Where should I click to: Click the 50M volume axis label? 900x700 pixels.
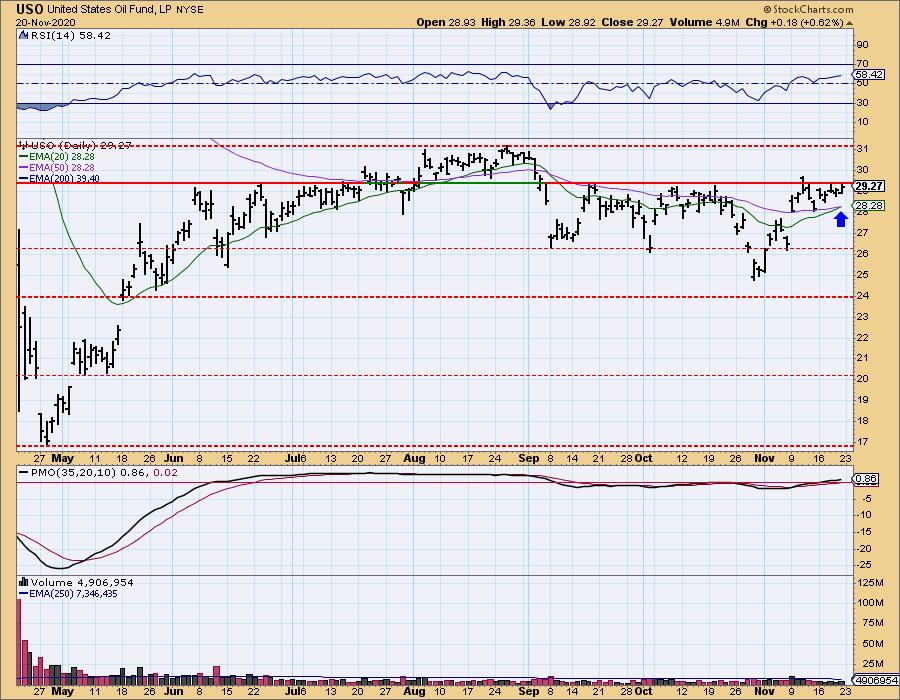coord(872,644)
